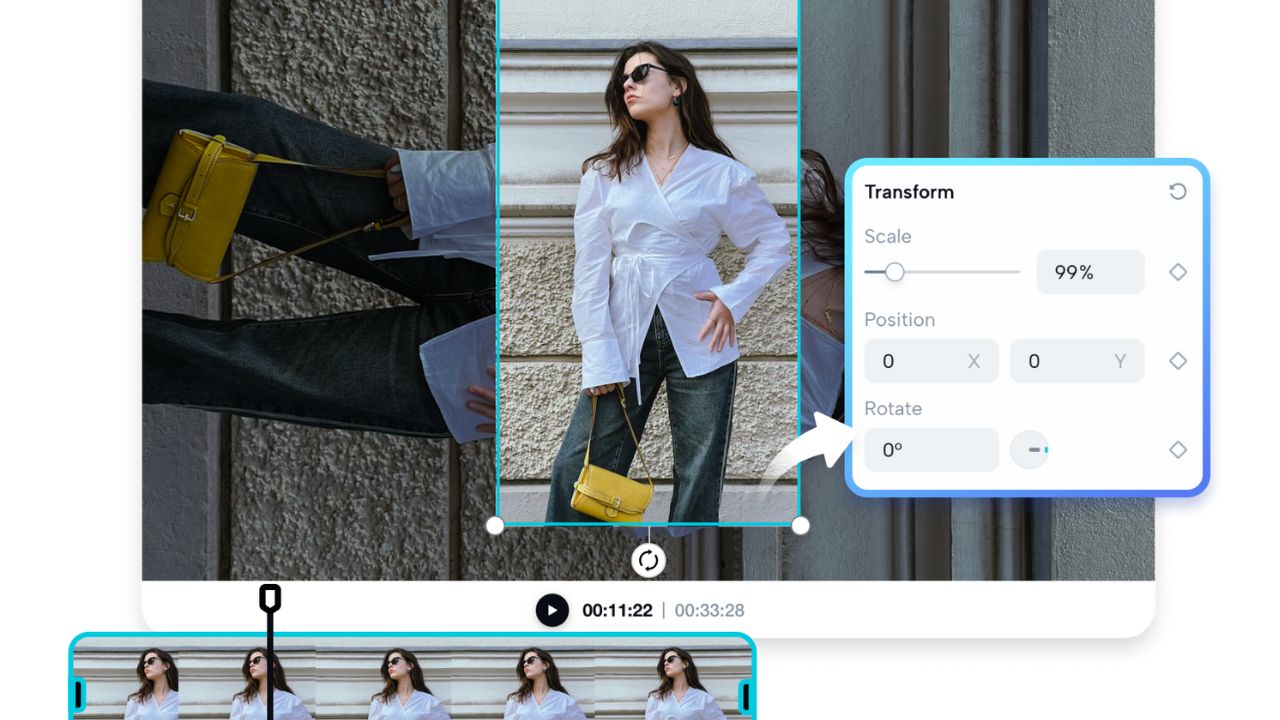Click the Rotate dial control next to 0°
Viewport: 1280px width, 720px height.
click(x=1030, y=449)
